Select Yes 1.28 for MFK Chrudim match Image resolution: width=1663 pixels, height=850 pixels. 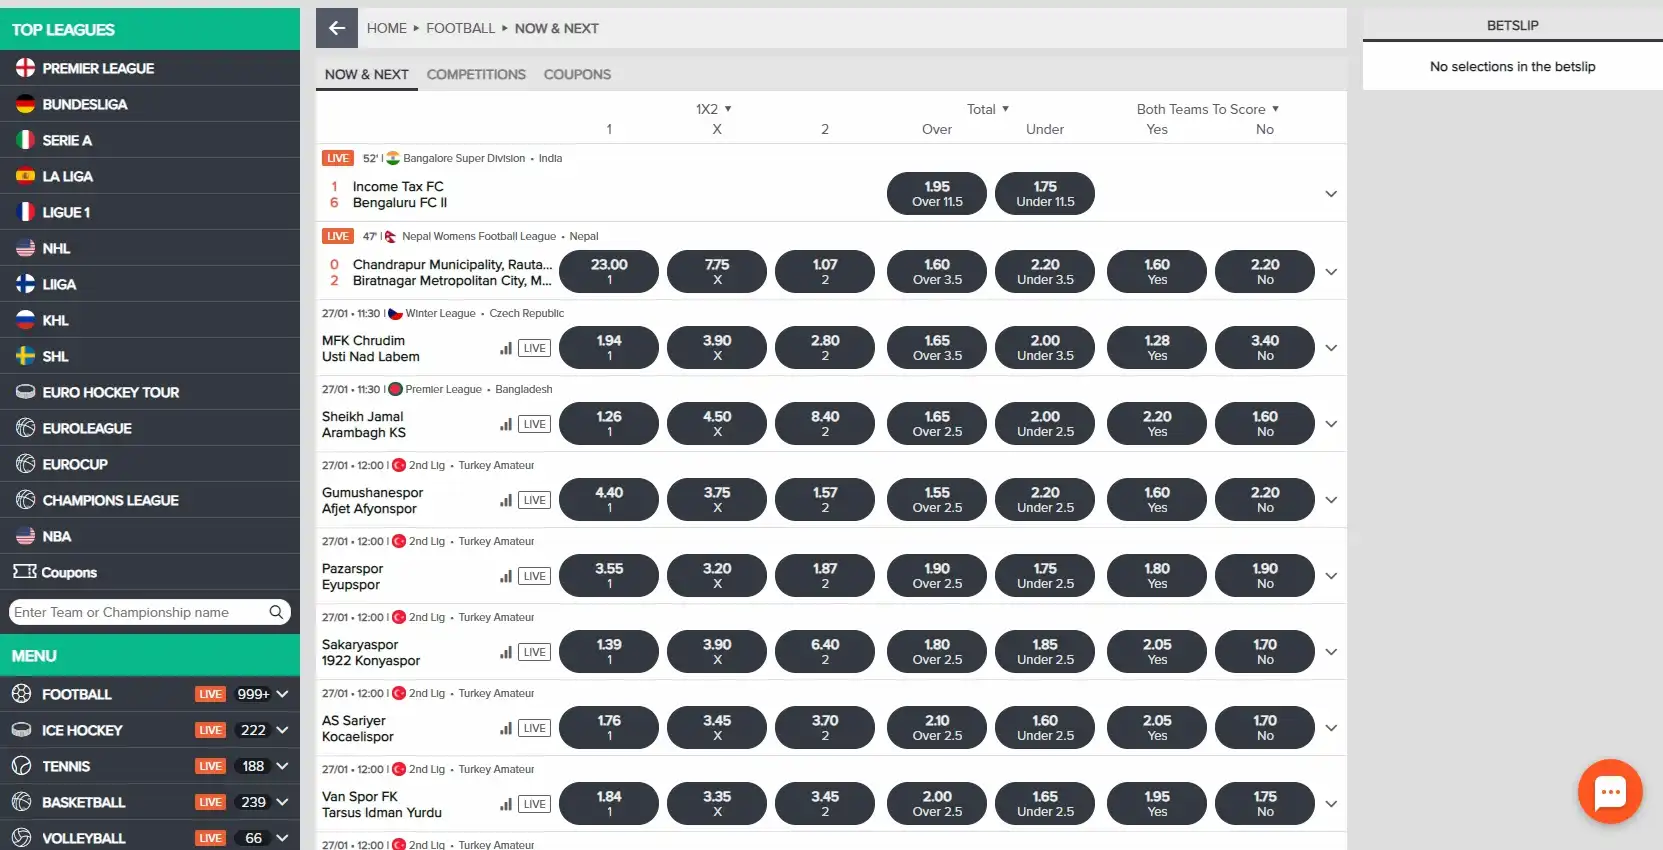coord(1156,348)
